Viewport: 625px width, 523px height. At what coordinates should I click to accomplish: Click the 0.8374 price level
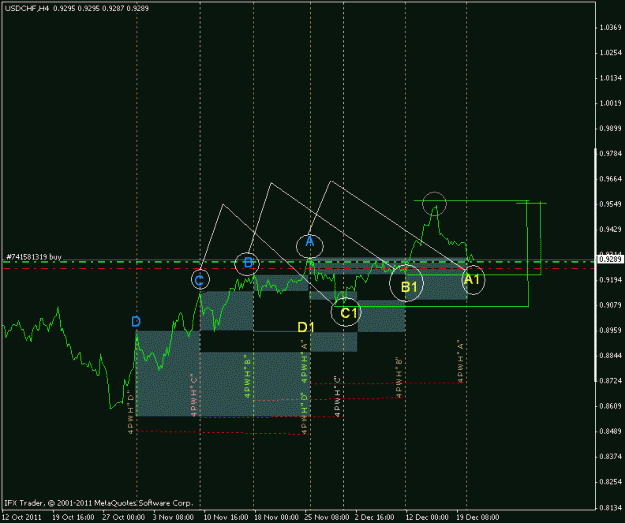610,457
